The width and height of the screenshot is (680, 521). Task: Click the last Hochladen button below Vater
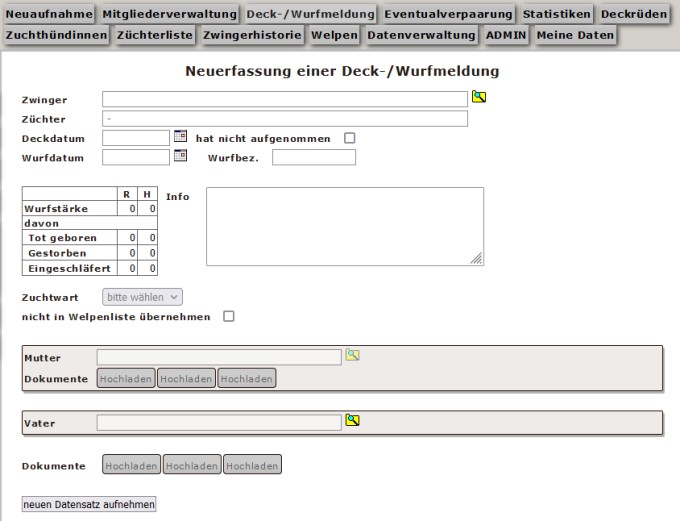(252, 465)
